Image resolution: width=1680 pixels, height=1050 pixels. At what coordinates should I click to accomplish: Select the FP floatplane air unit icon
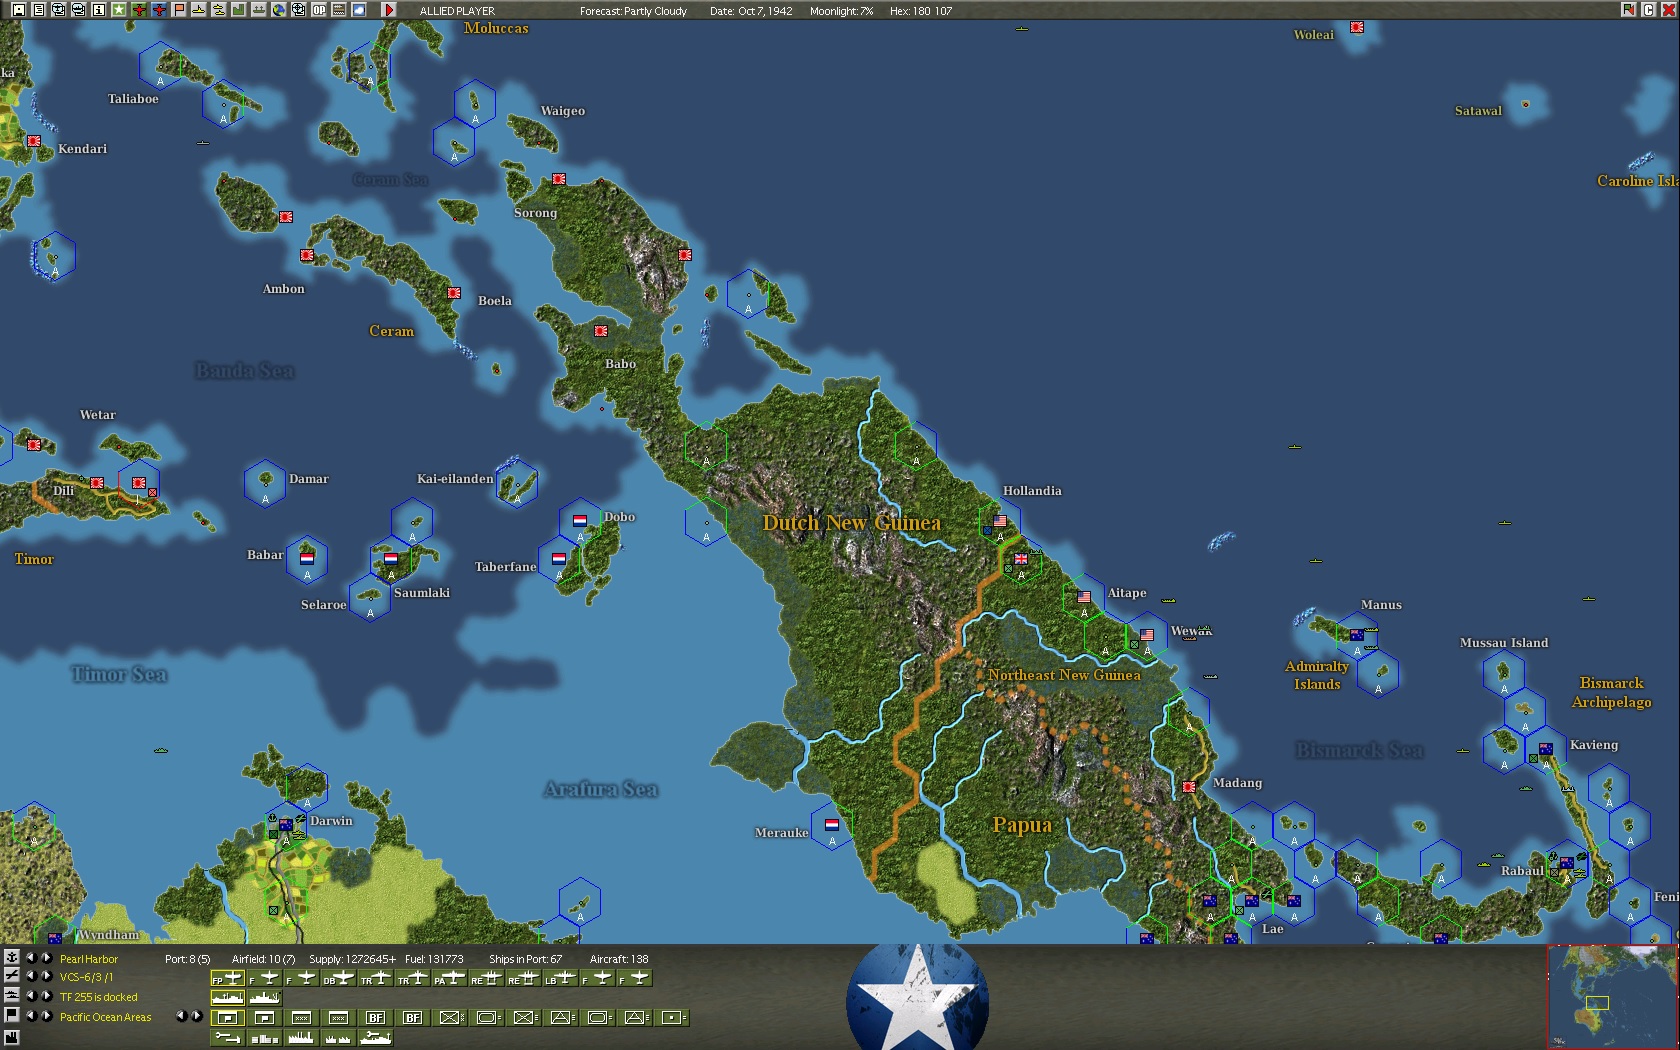coord(228,978)
